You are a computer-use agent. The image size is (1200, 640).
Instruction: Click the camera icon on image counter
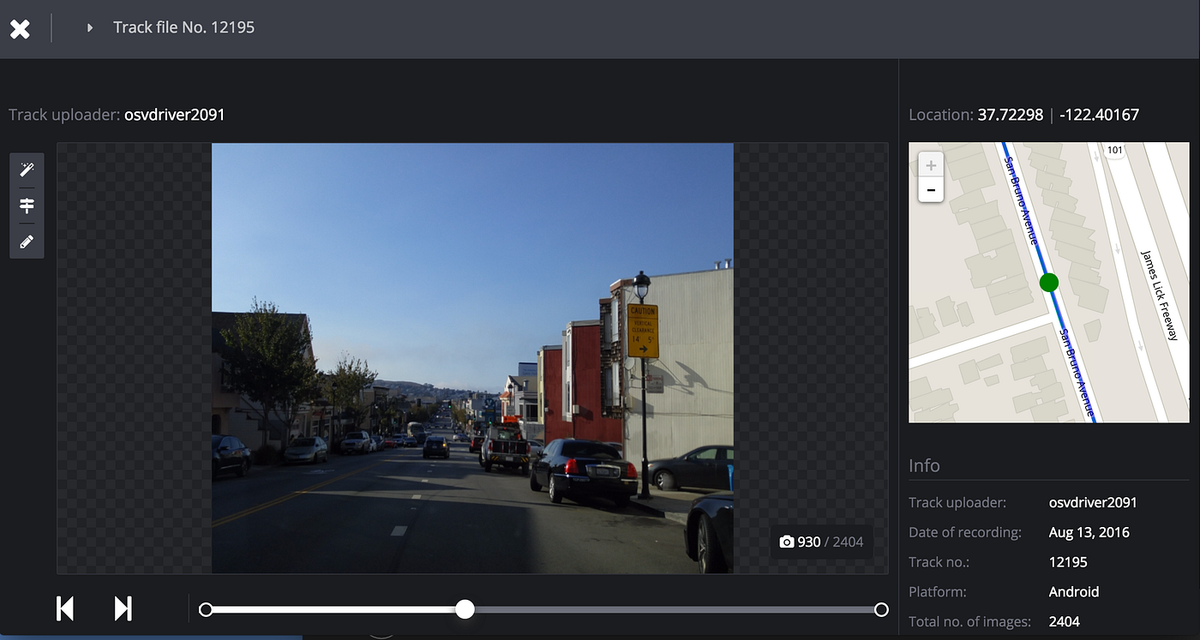pyautogui.click(x=786, y=542)
